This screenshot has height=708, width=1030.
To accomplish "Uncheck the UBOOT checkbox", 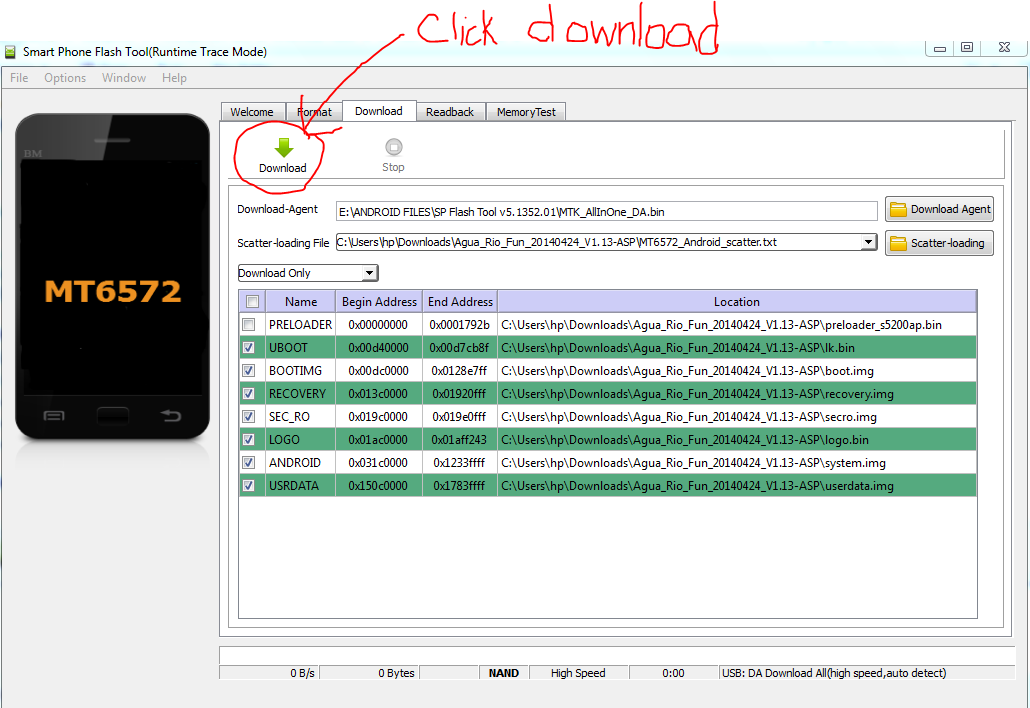I will [248, 347].
